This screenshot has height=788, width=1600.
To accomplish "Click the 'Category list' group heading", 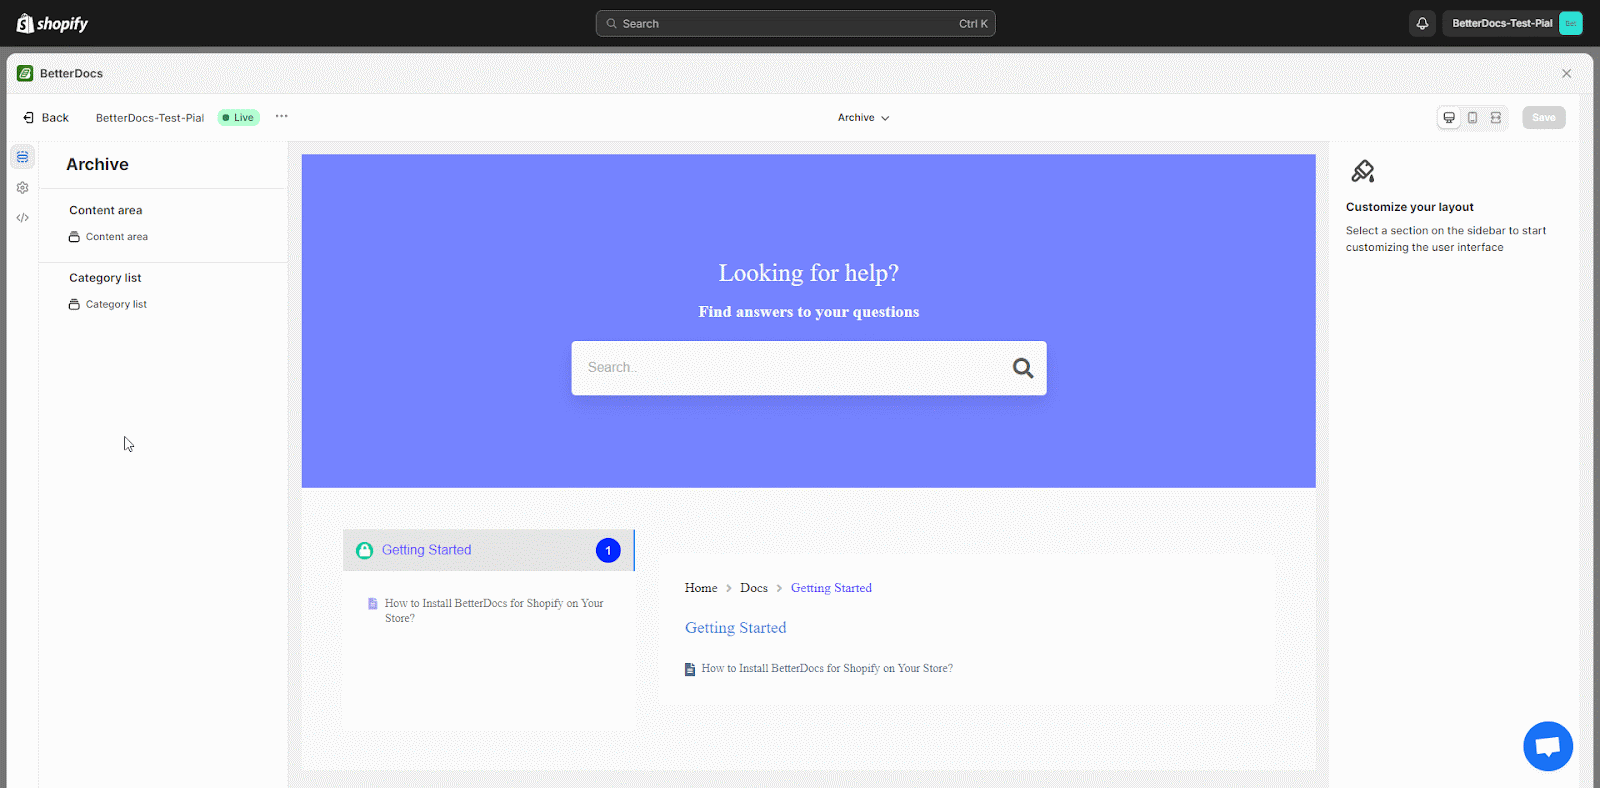I will coord(105,278).
